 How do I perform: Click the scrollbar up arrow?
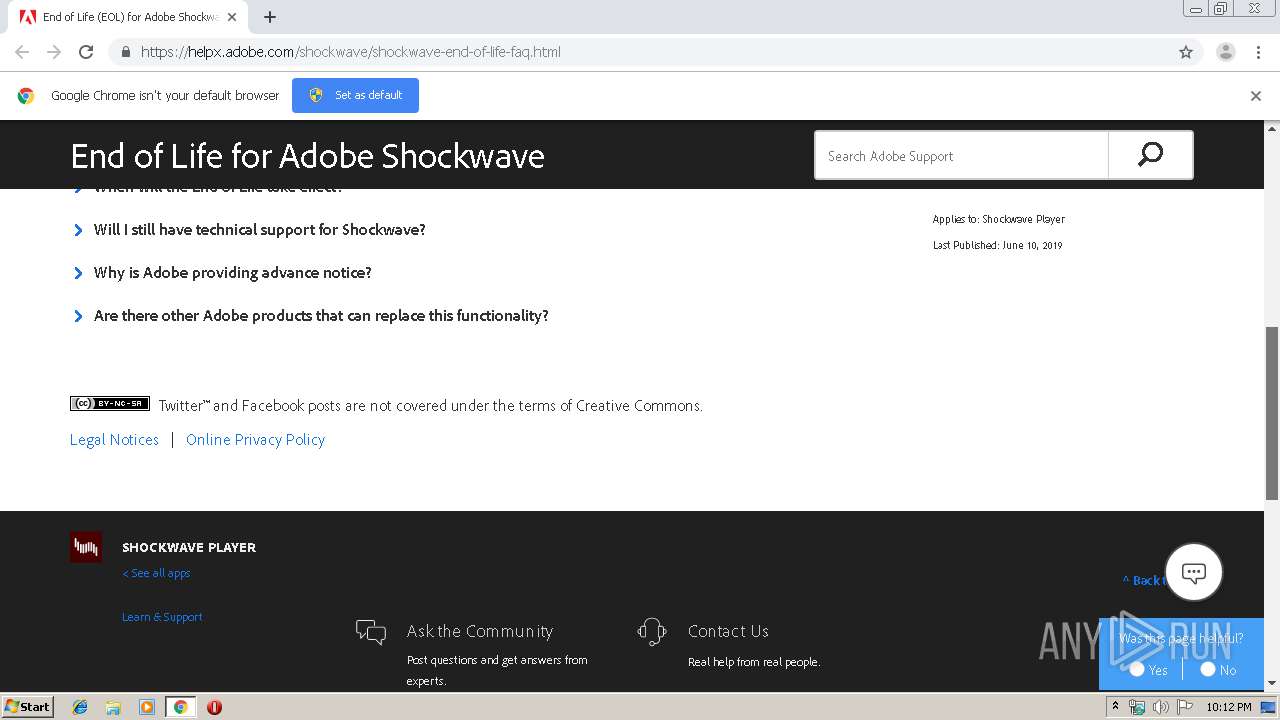coord(1272,128)
